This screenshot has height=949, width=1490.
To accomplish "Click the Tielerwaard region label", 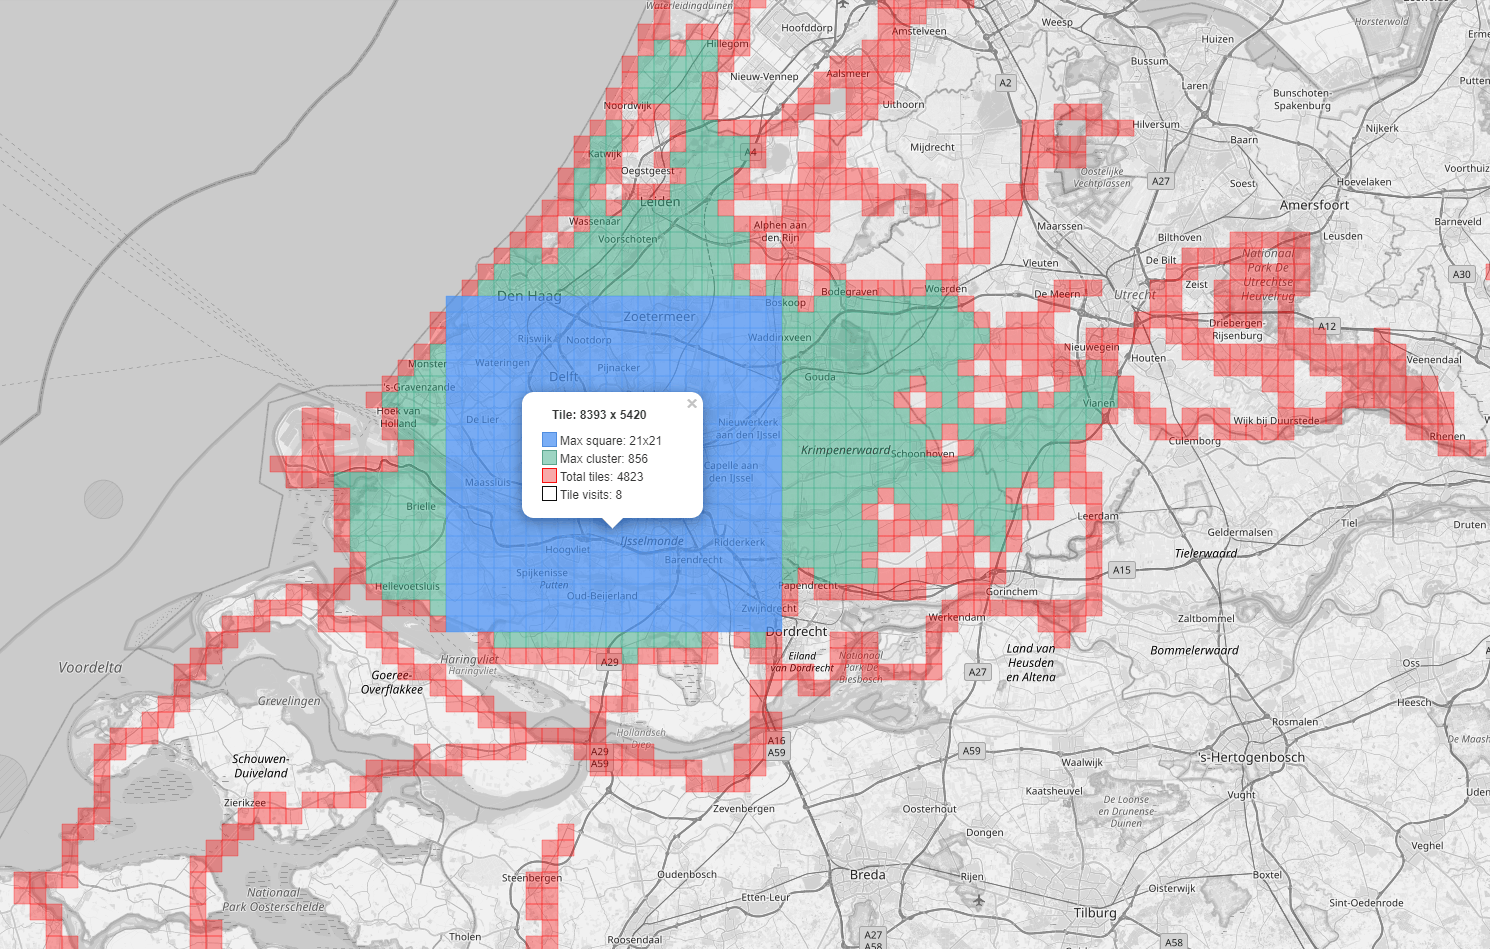I will [1206, 554].
